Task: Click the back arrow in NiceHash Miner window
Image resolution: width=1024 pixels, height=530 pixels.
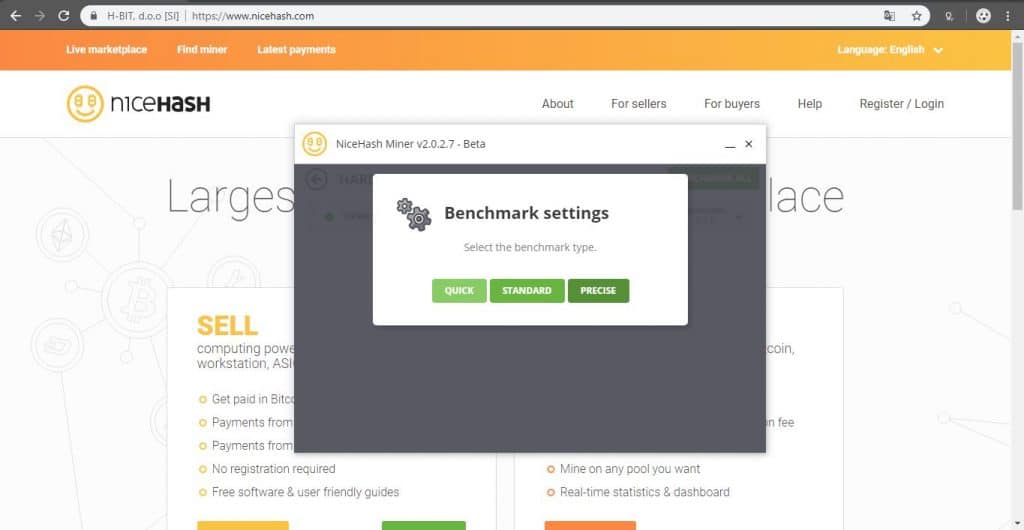Action: coord(317,179)
